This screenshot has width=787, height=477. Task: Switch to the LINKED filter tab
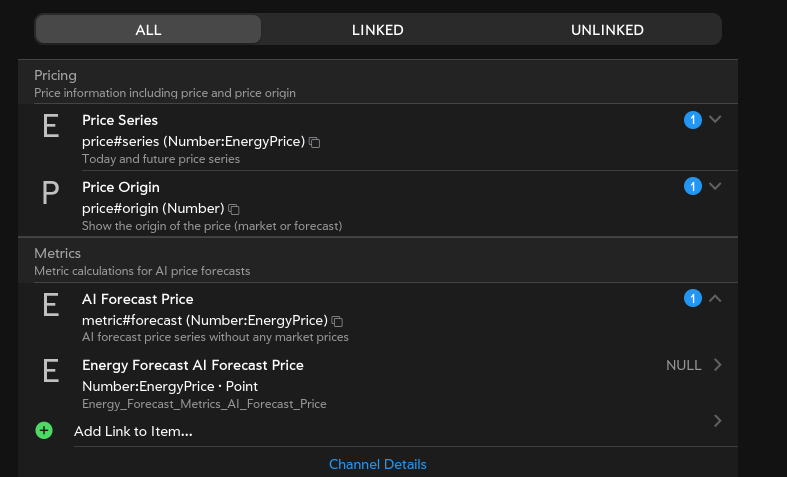click(378, 30)
